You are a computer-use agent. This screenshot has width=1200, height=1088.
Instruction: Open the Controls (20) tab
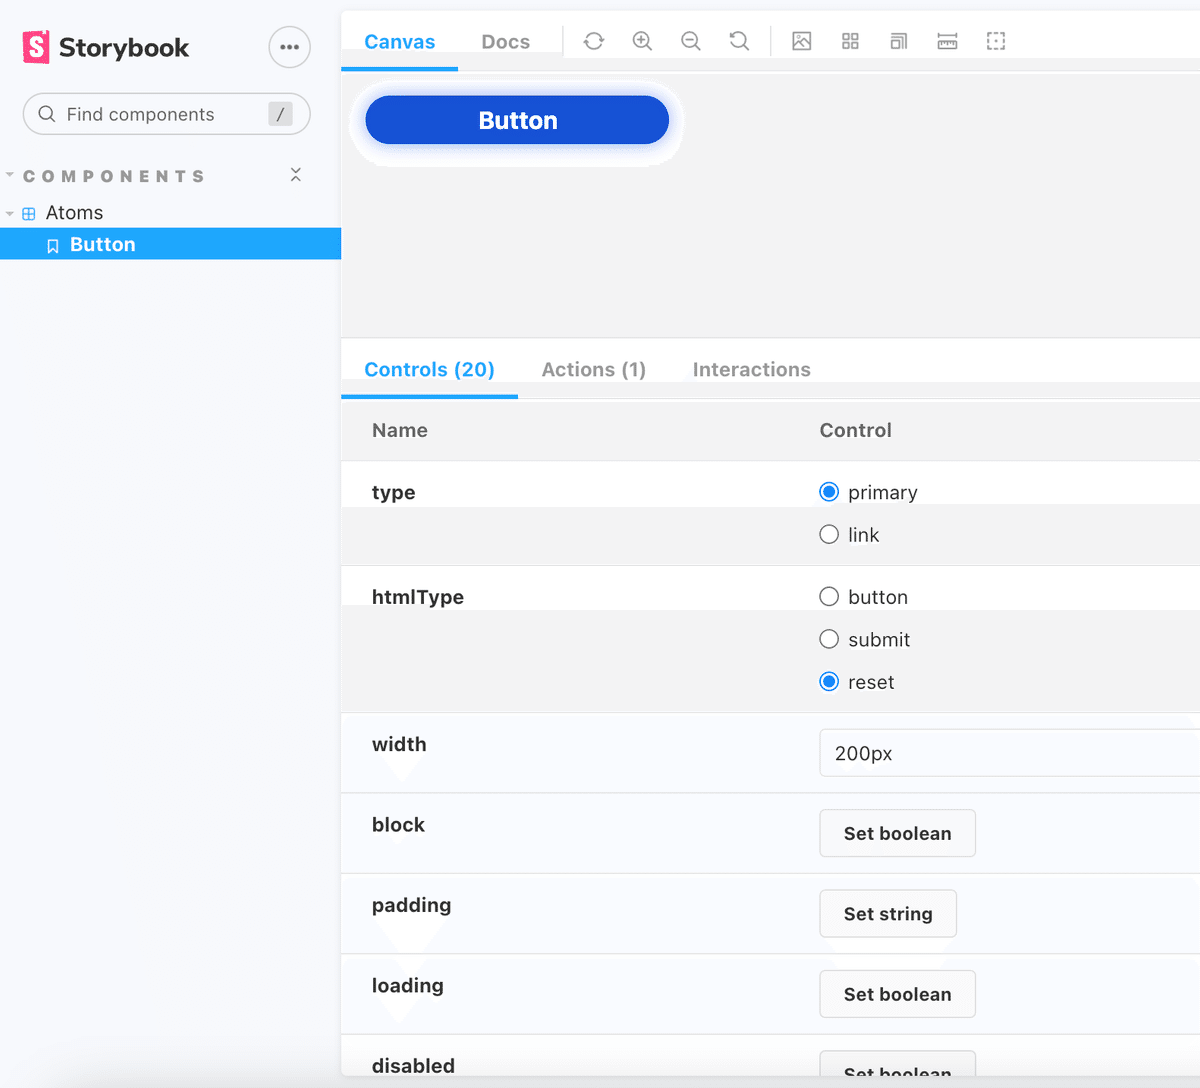click(x=430, y=370)
